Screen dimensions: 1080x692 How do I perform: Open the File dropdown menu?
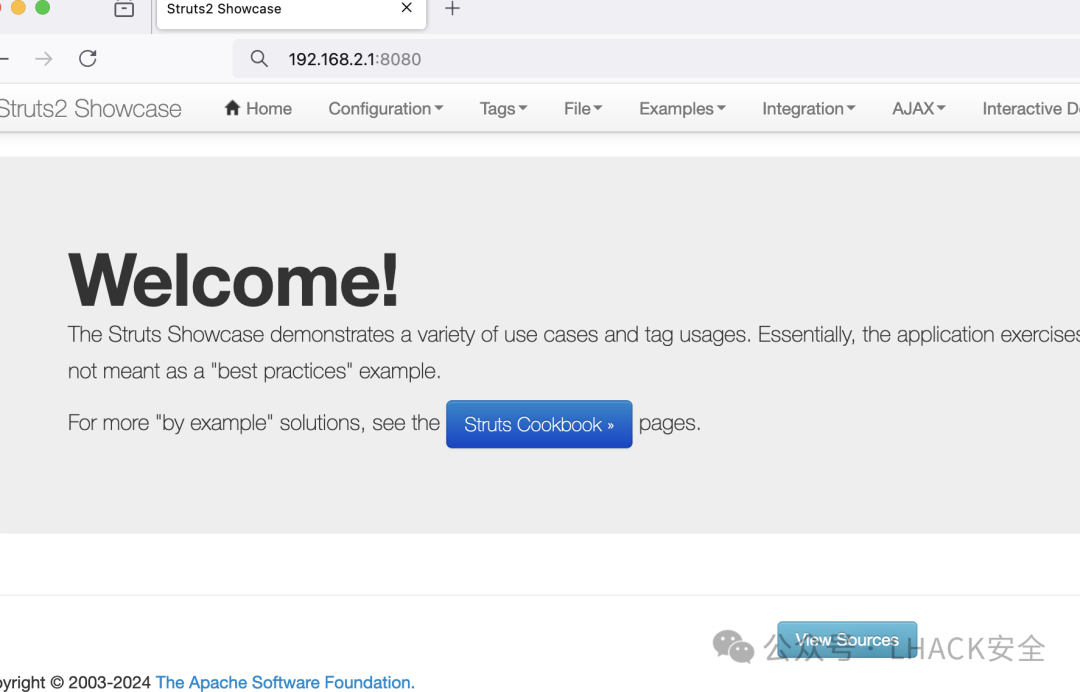(x=583, y=109)
